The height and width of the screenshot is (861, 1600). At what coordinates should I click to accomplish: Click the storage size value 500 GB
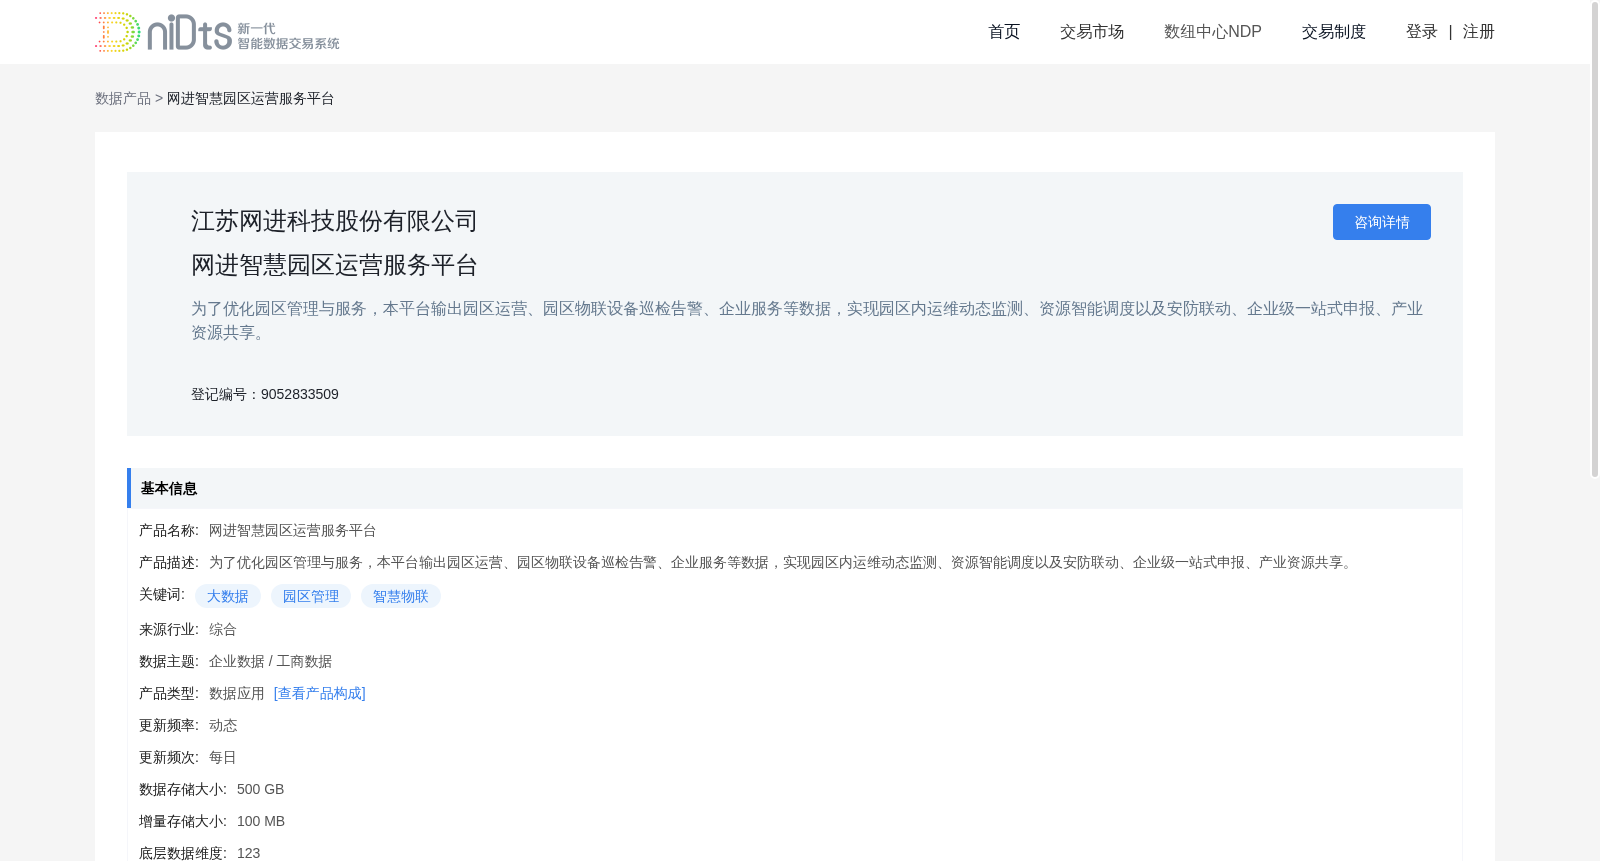tap(261, 789)
